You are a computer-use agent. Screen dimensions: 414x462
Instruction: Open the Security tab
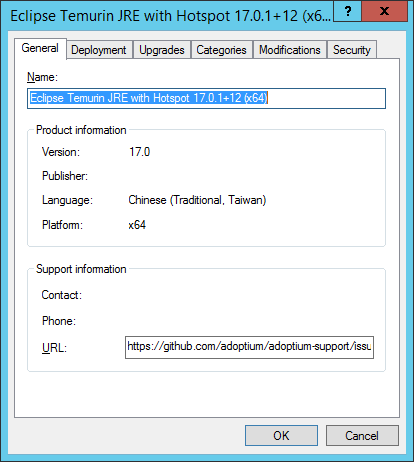[x=352, y=50]
